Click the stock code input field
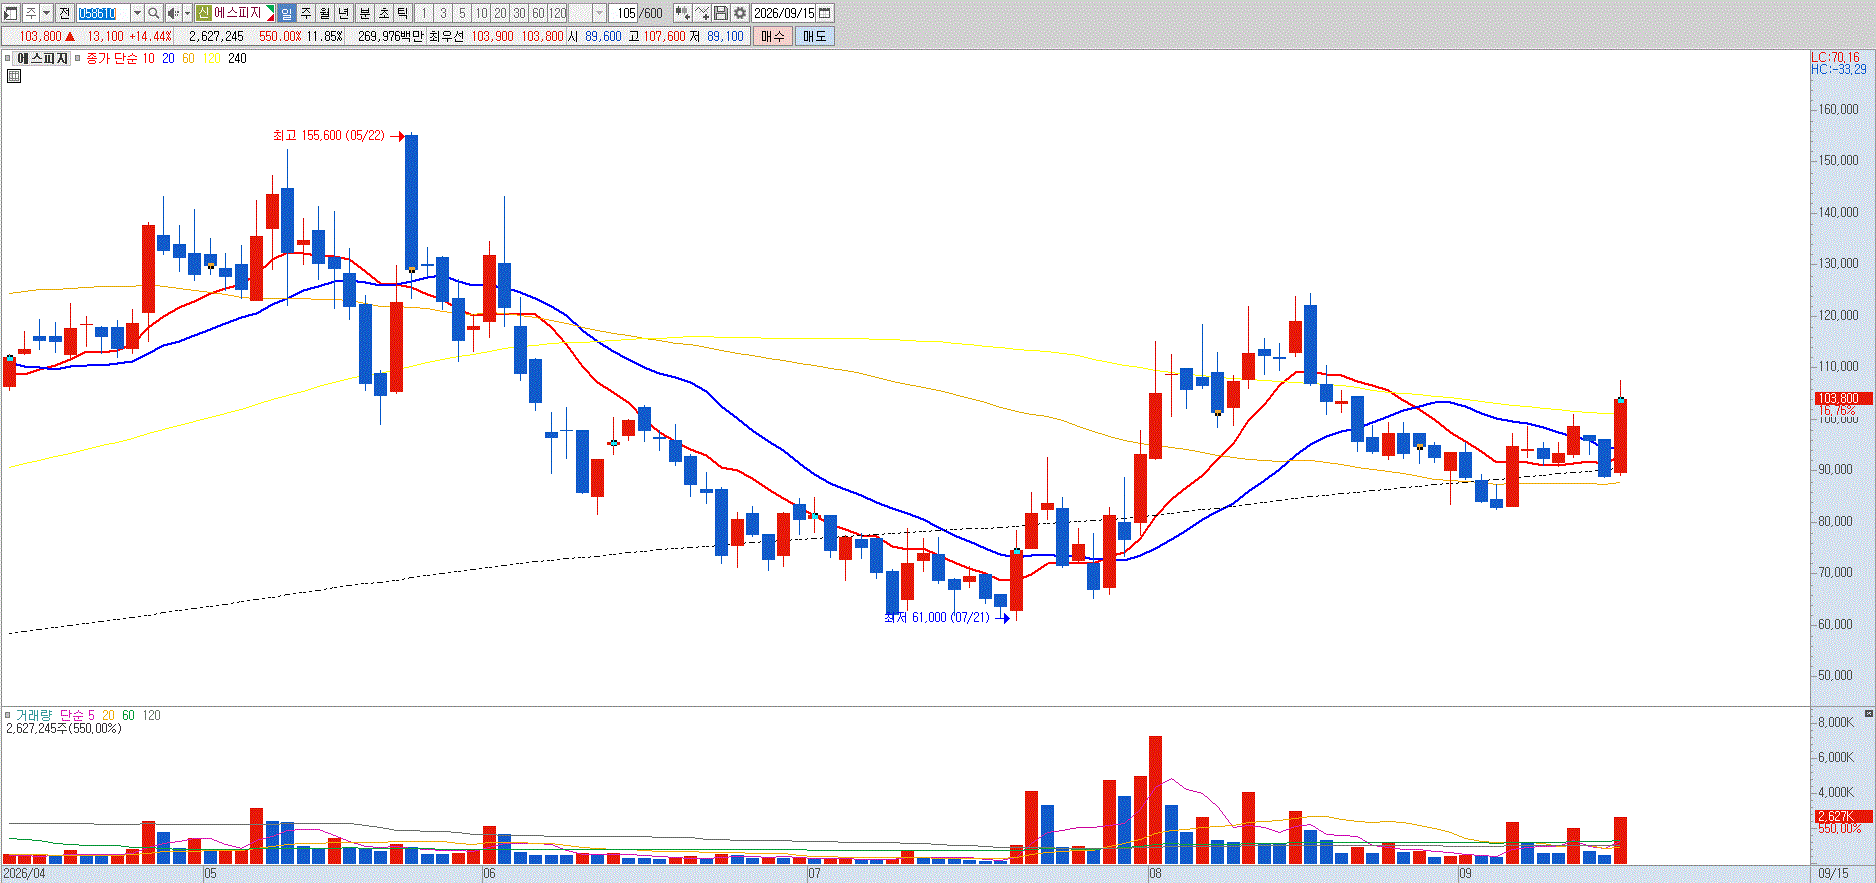 point(104,13)
